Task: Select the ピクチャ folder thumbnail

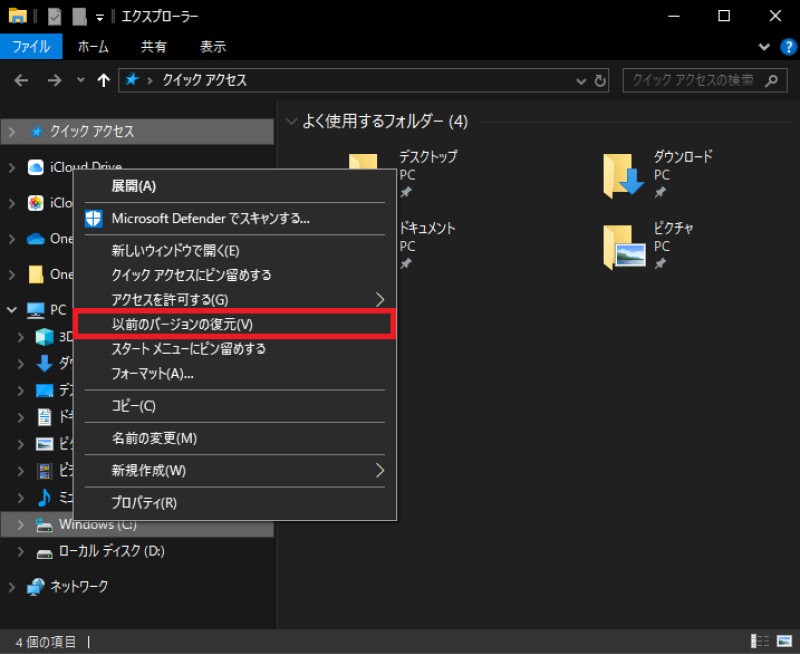Action: 624,247
